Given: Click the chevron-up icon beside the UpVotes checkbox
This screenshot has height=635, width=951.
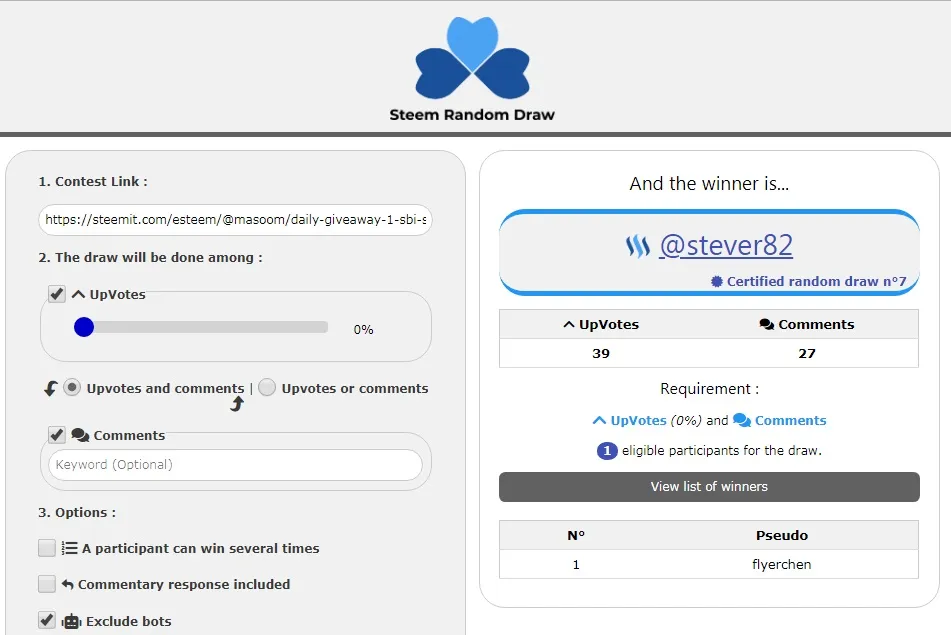Looking at the screenshot, I should click(x=78, y=294).
